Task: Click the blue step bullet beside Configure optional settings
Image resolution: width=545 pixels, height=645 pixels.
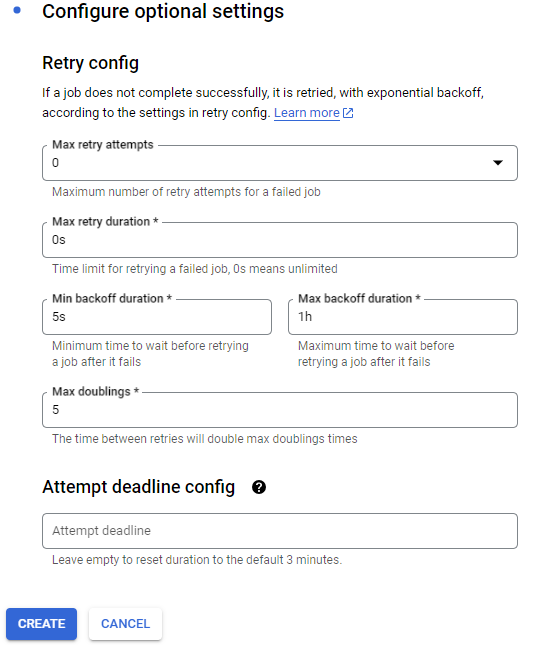Action: click(17, 10)
